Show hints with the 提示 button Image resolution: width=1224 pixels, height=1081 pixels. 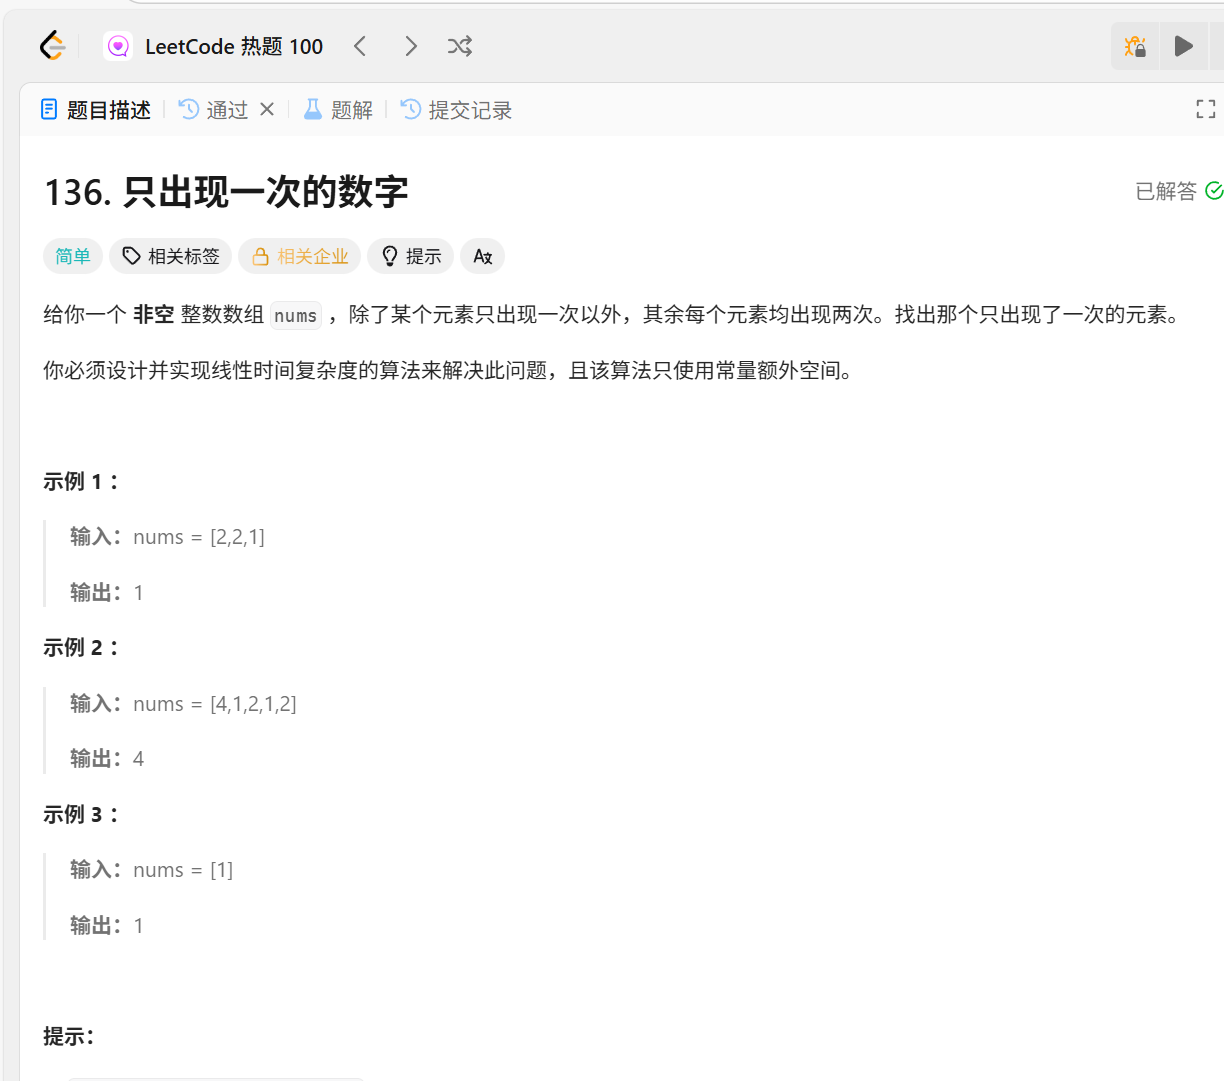pos(411,256)
